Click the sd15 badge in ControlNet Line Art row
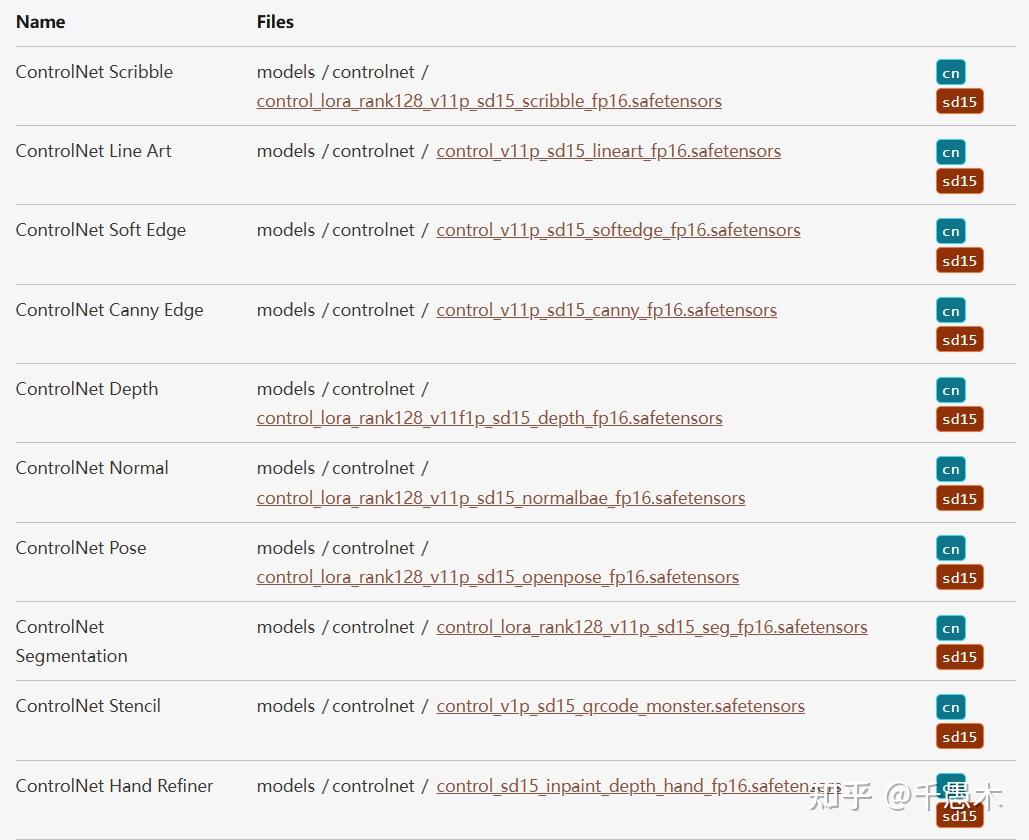The height and width of the screenshot is (840, 1029). click(959, 181)
